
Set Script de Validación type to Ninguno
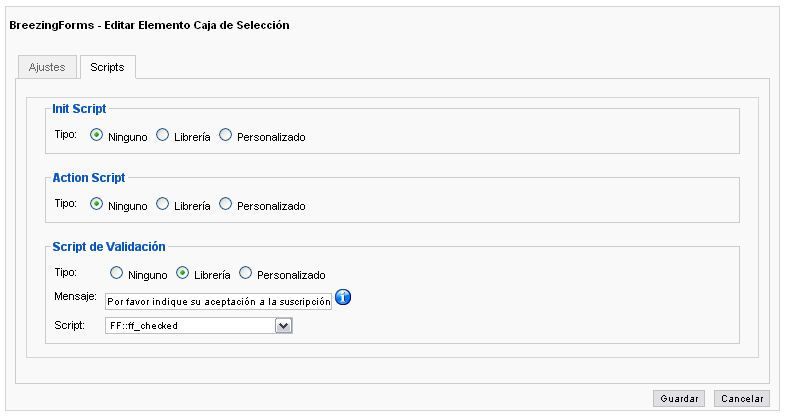point(116,273)
